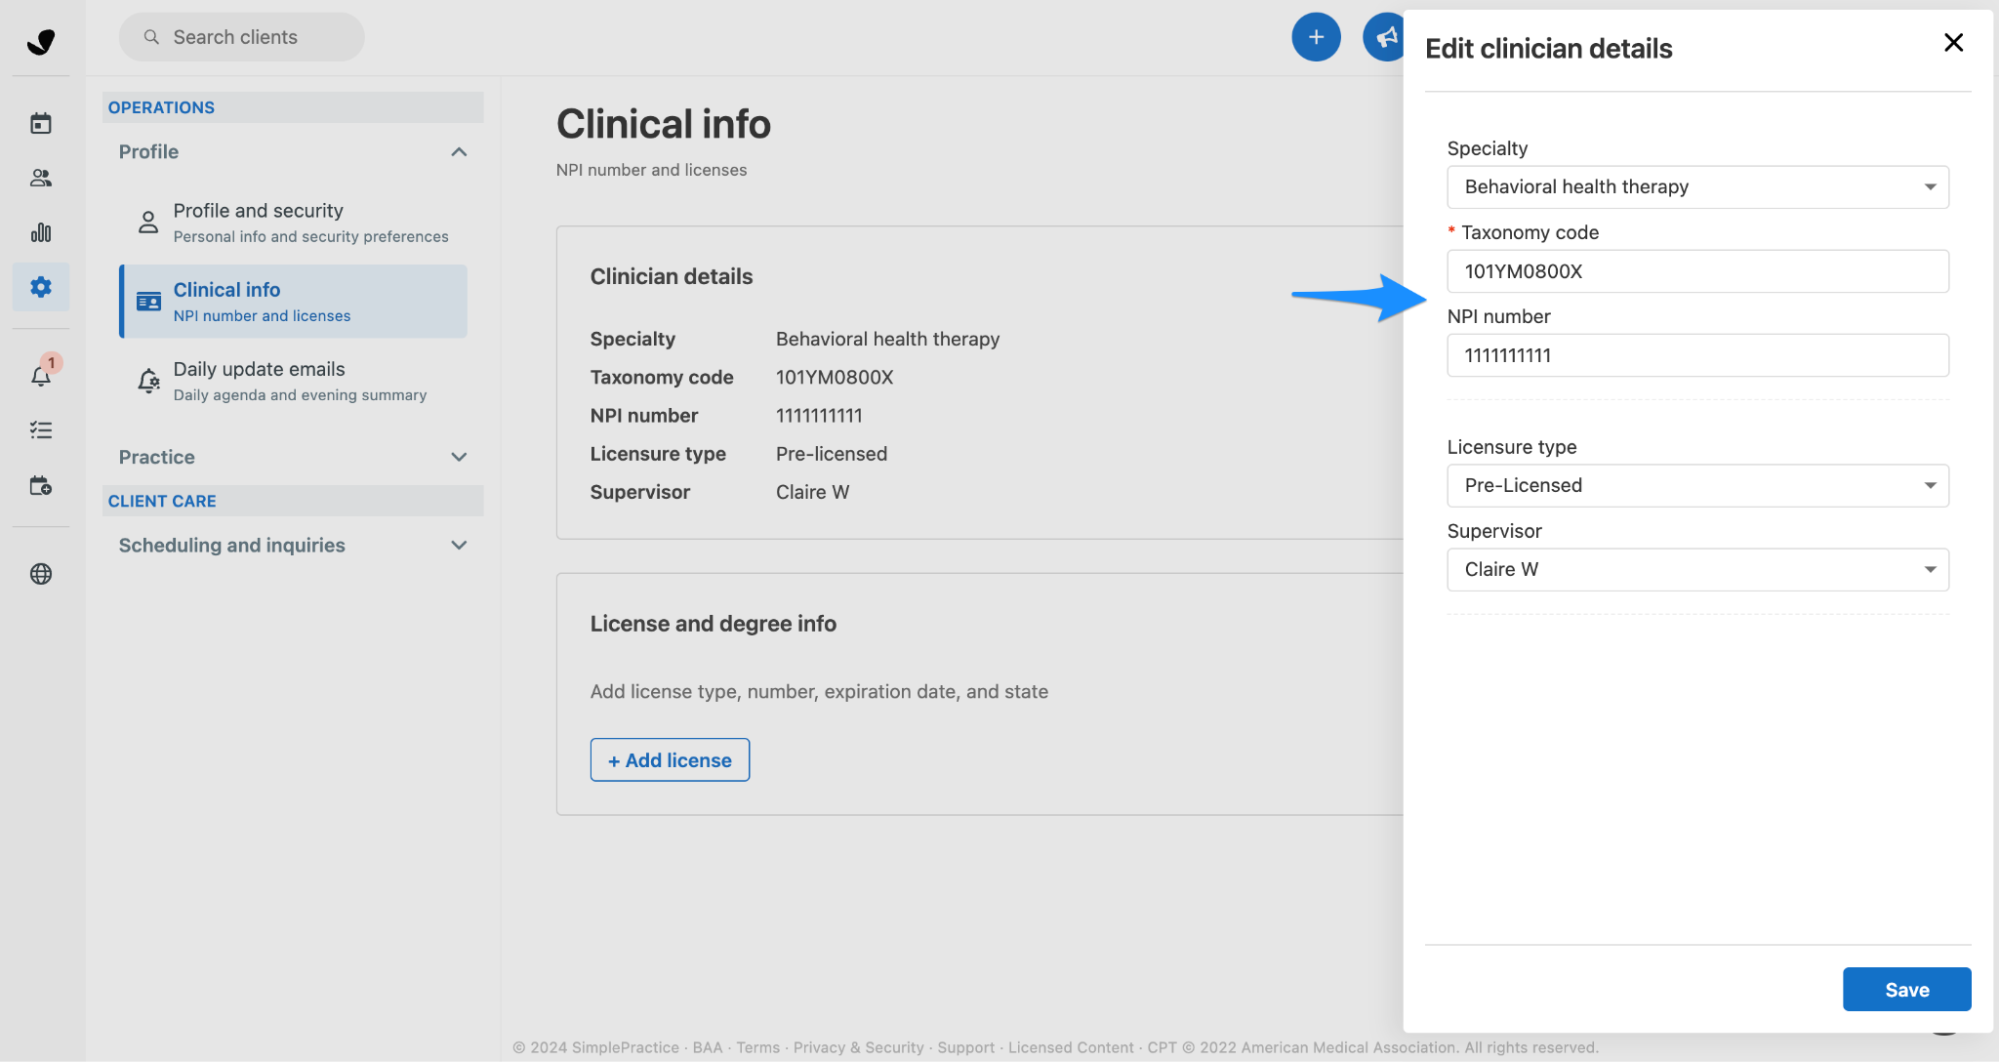Open the calendar requests icon
Image resolution: width=1999 pixels, height=1062 pixels.
[41, 486]
